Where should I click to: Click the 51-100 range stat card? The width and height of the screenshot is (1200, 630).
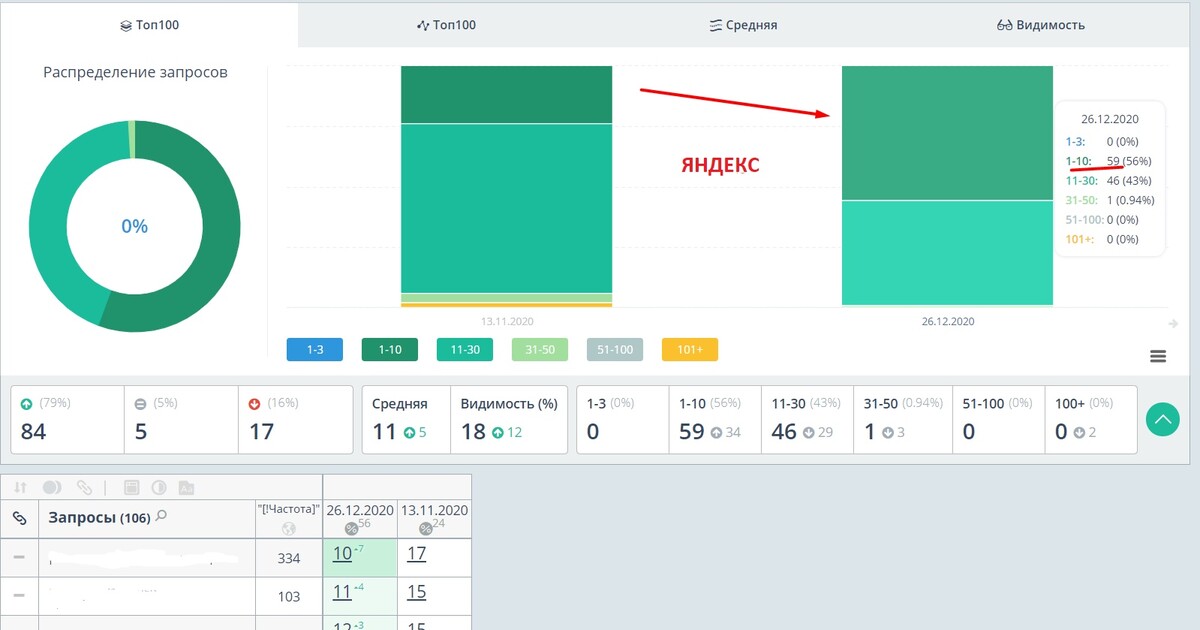pos(998,420)
